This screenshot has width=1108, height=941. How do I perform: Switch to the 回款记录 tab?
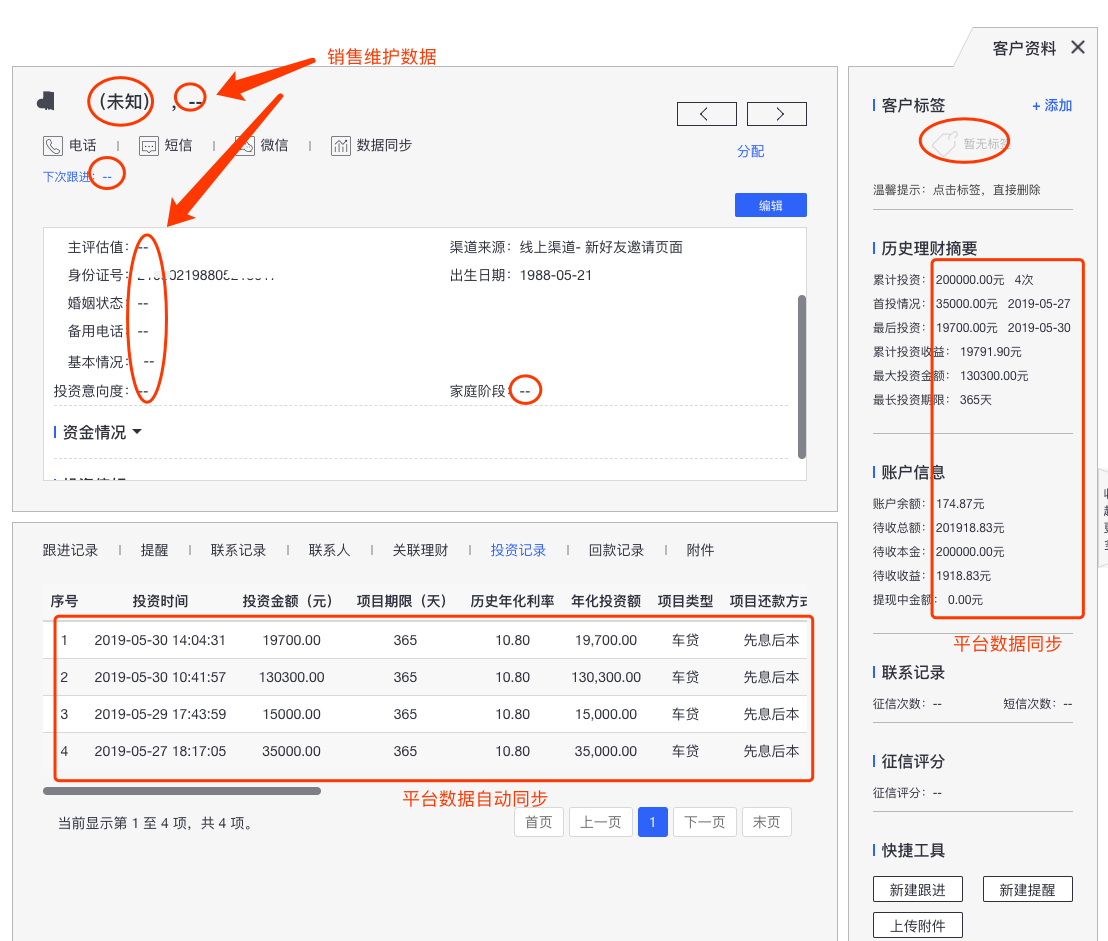point(616,550)
